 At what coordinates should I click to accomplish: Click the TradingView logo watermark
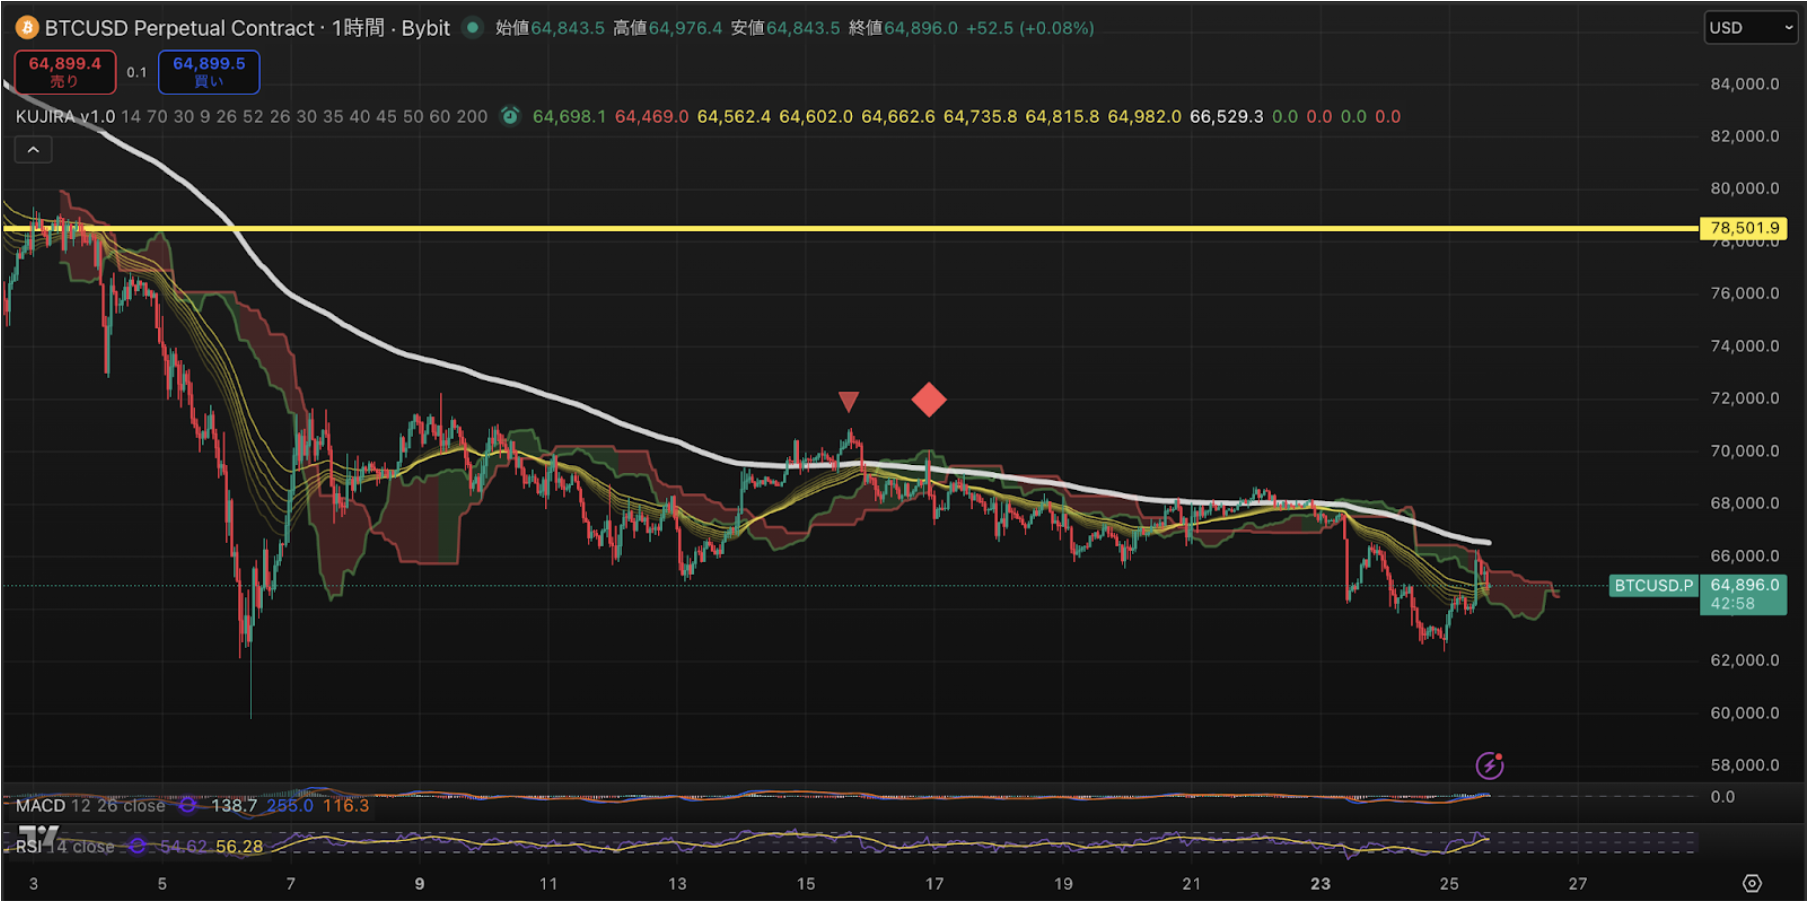click(x=40, y=835)
